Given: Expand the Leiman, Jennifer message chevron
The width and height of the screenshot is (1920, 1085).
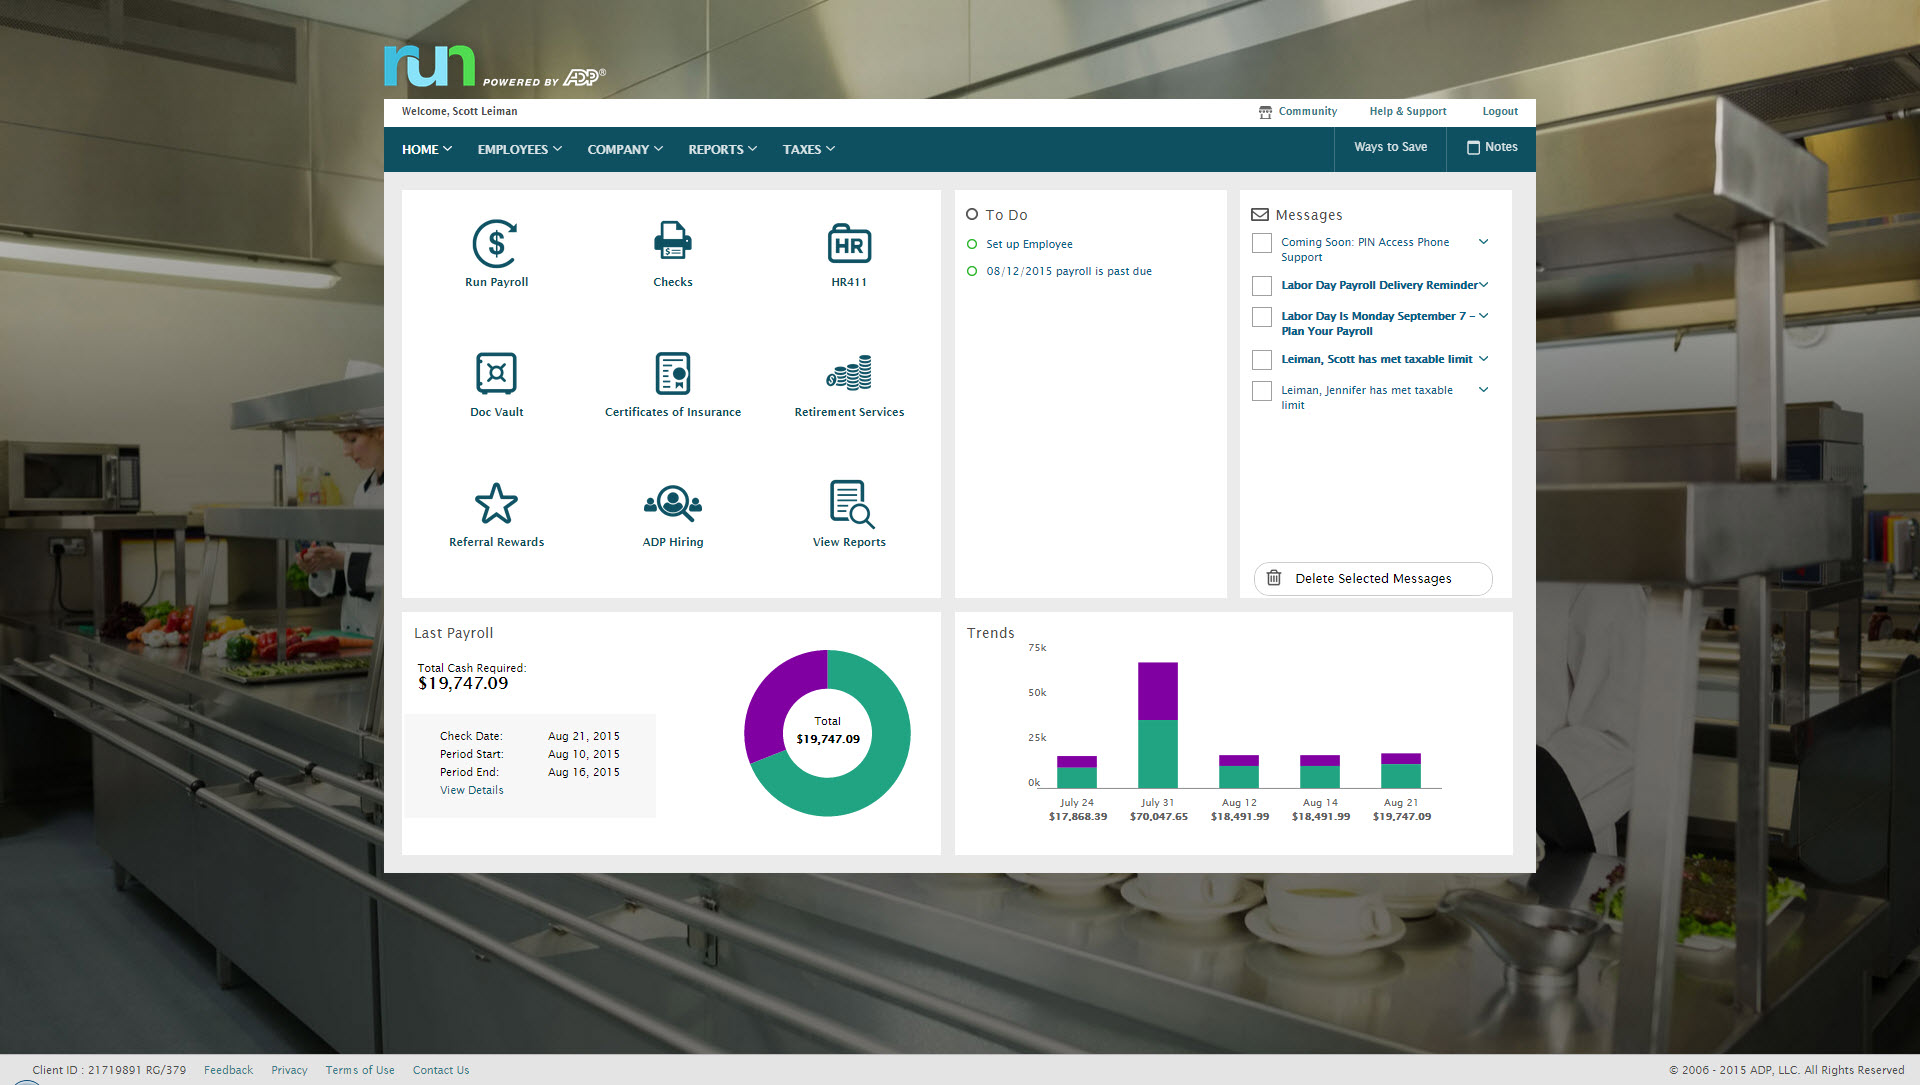Looking at the screenshot, I should (x=1483, y=390).
